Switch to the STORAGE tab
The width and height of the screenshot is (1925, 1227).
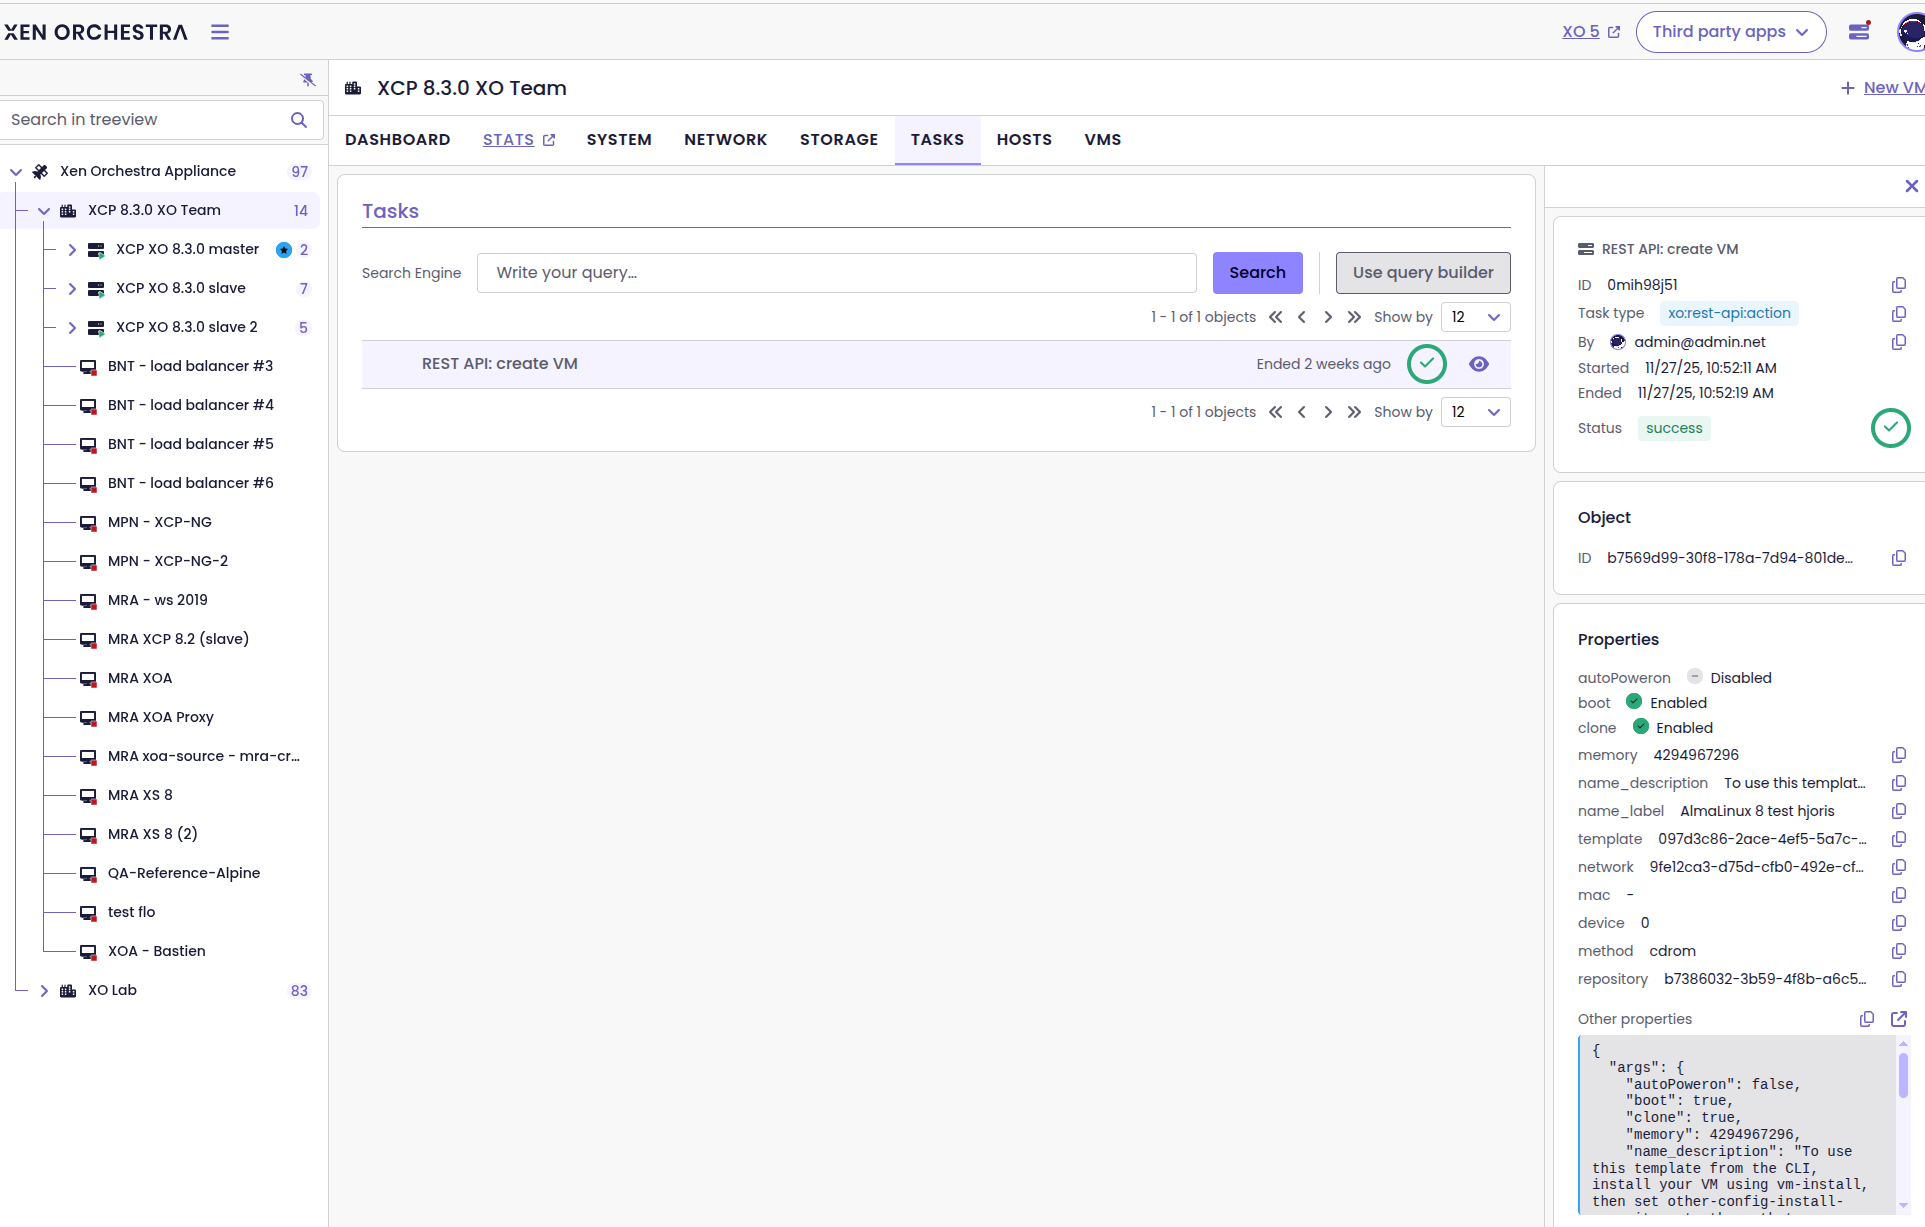coord(838,140)
